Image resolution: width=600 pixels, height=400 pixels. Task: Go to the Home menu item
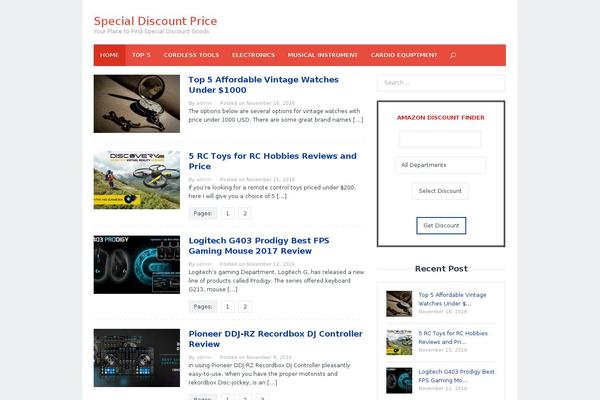click(x=109, y=55)
